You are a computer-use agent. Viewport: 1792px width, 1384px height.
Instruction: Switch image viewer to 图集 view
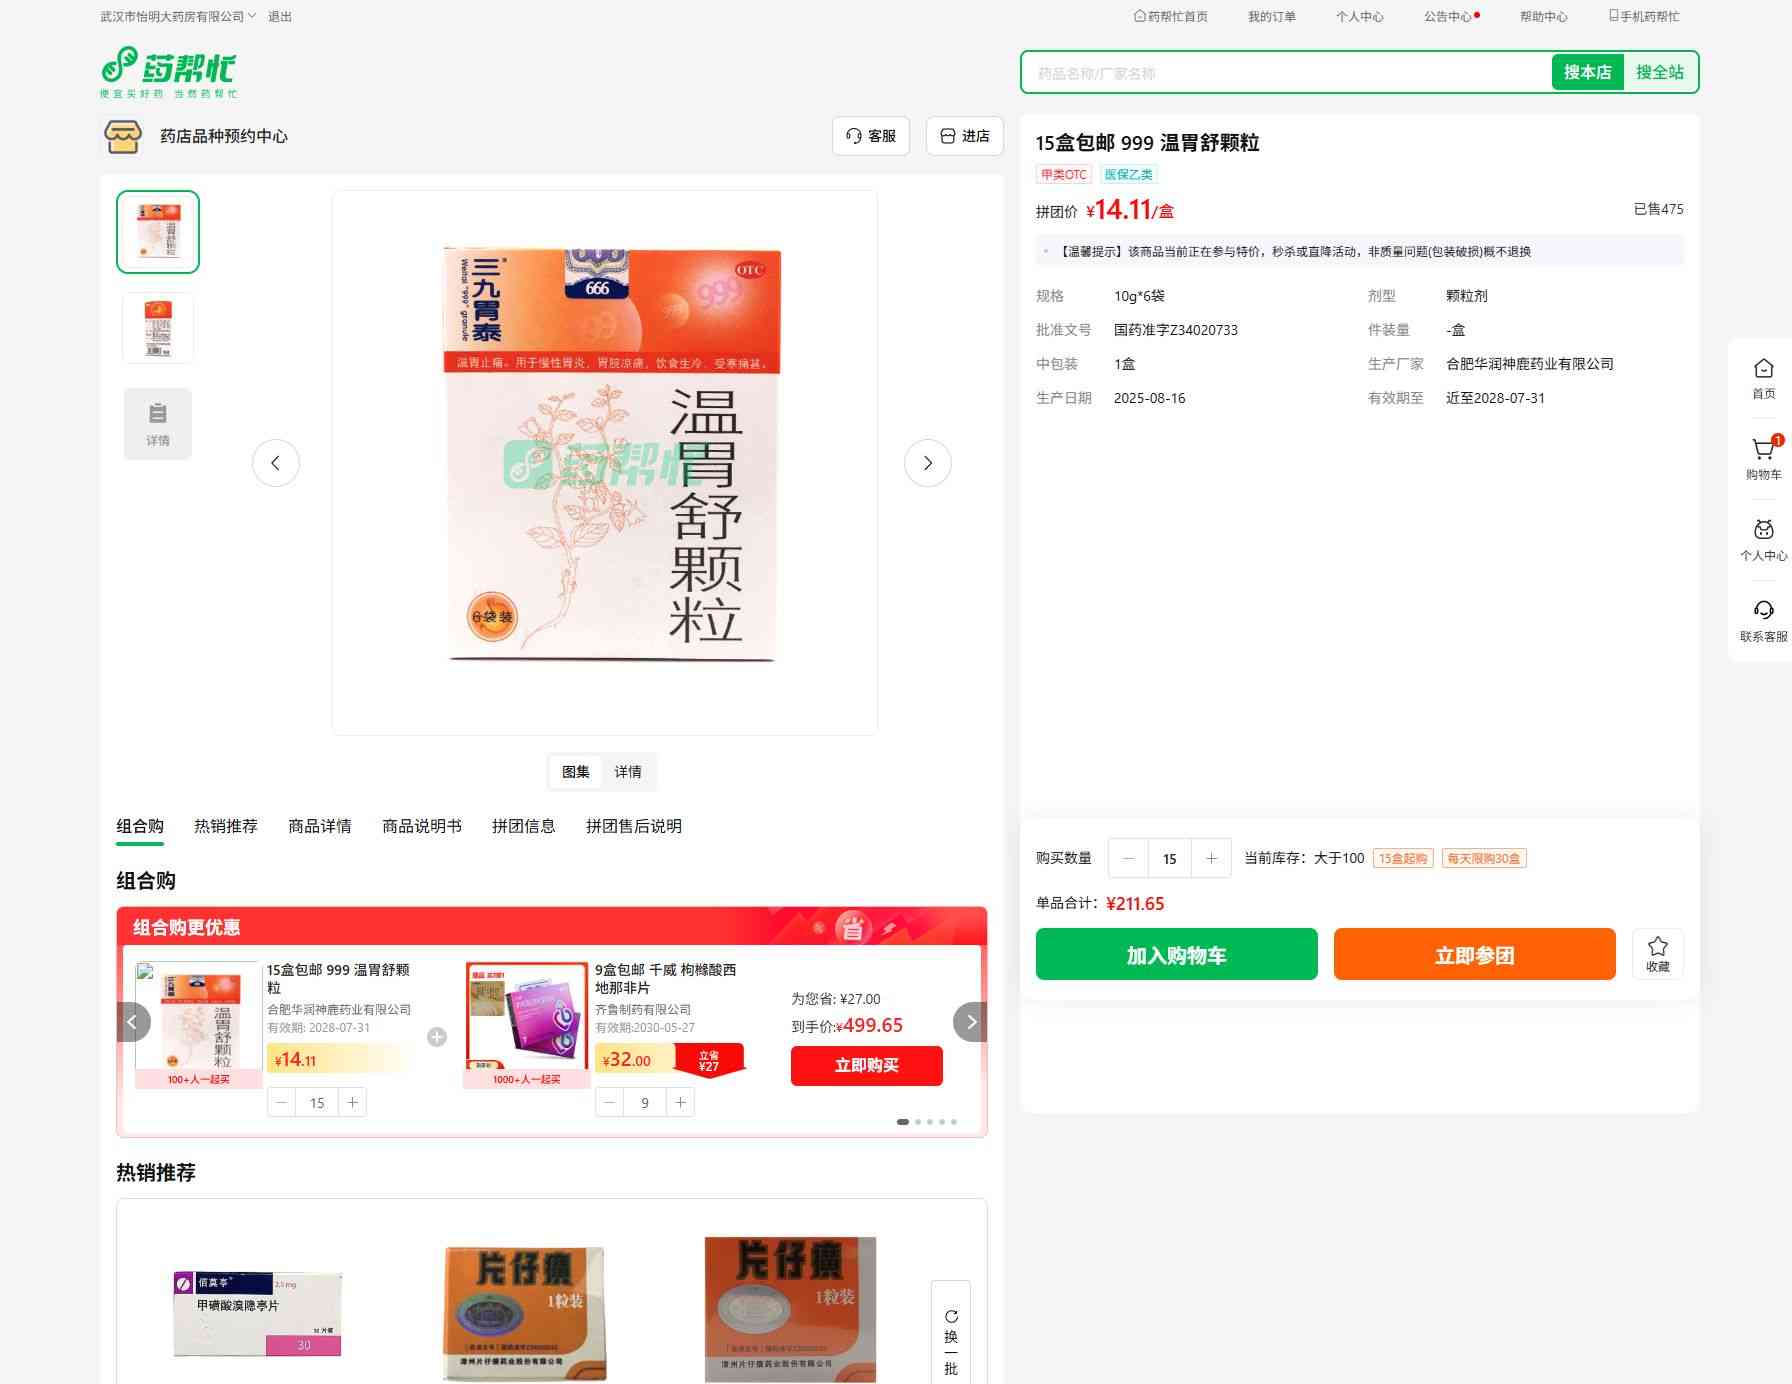[x=576, y=772]
